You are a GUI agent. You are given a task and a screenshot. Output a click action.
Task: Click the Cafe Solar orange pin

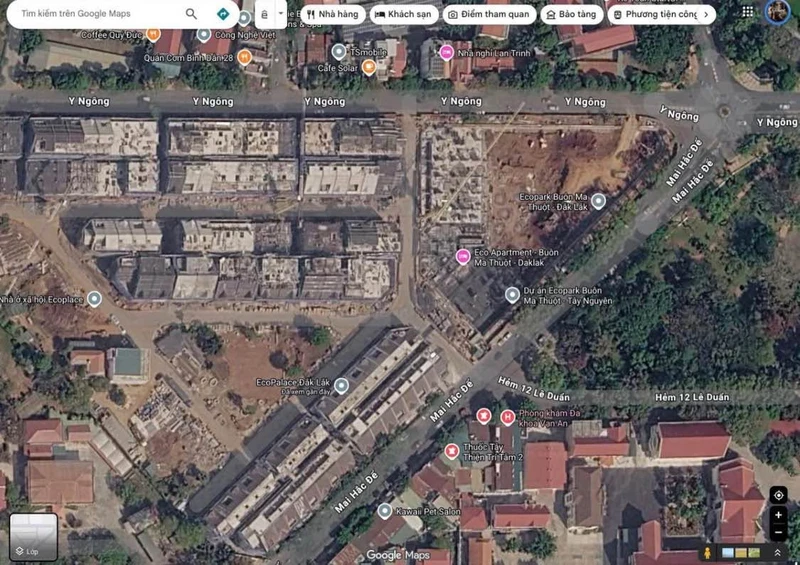coord(368,67)
